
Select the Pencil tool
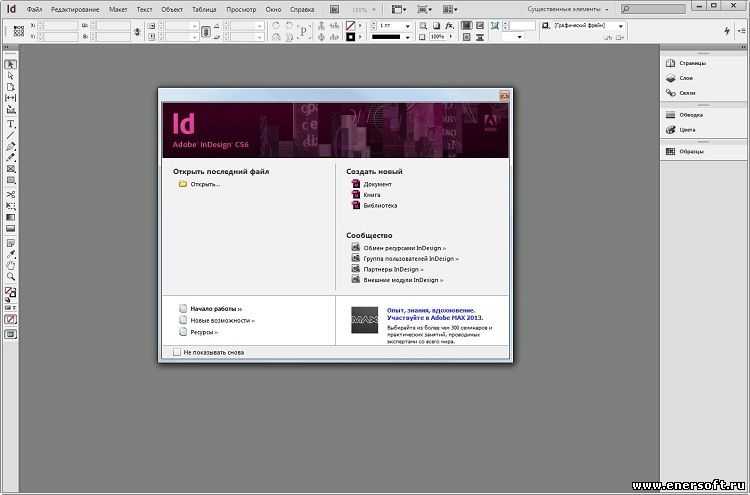click(x=10, y=157)
